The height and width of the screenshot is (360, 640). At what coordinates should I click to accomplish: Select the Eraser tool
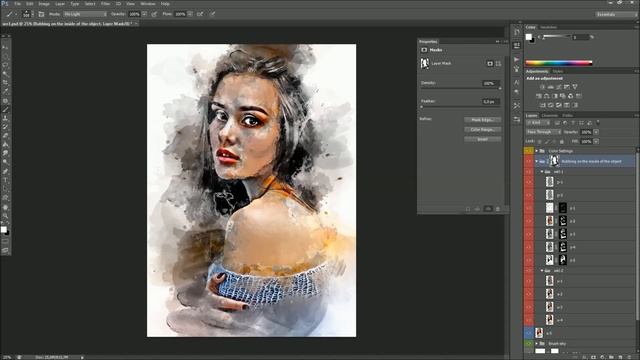point(5,136)
